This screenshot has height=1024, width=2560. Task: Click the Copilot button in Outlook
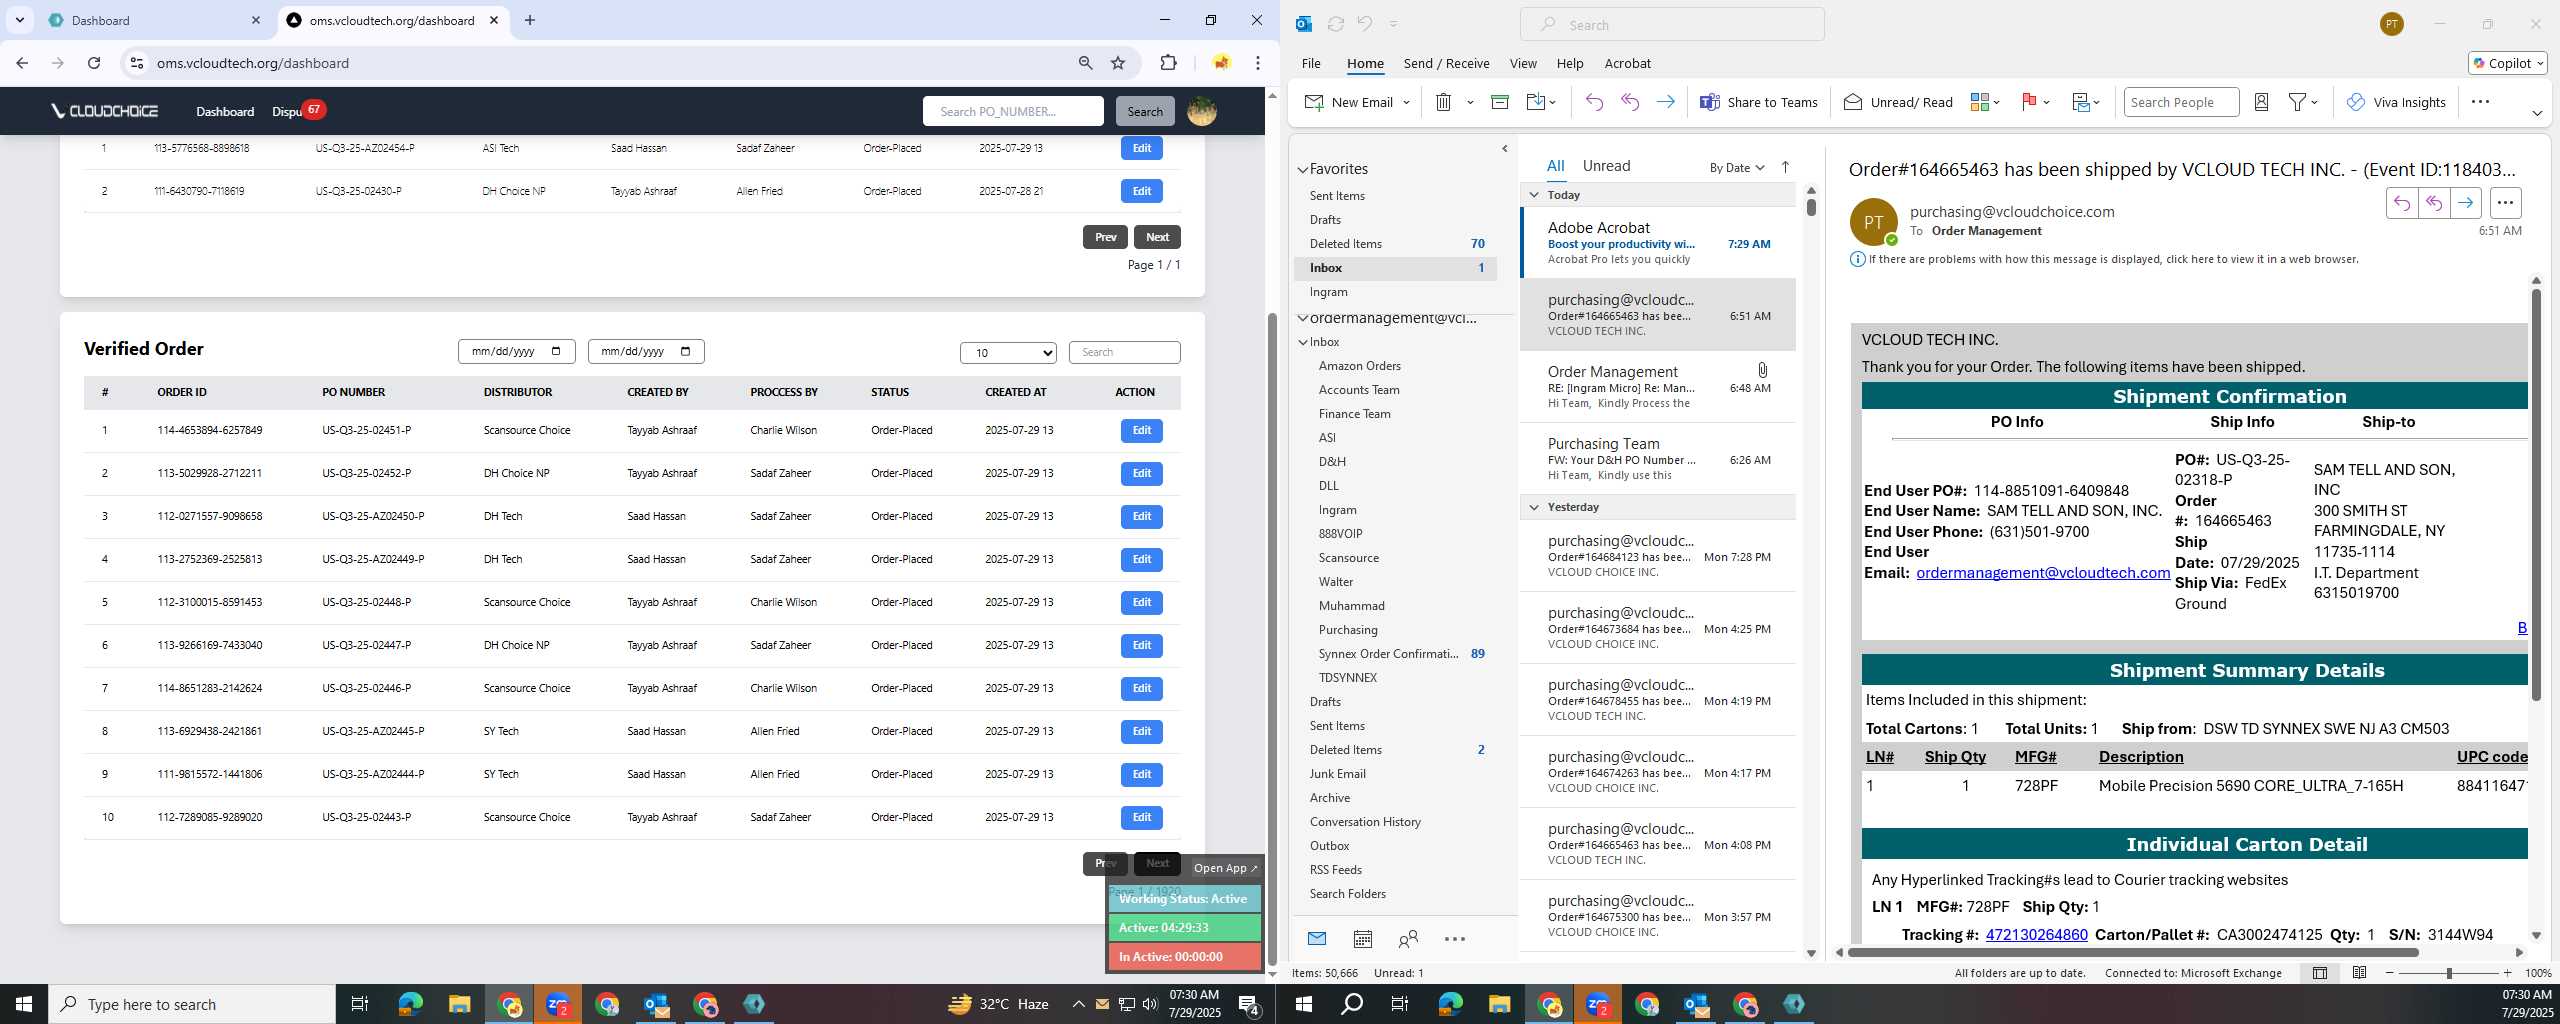point(2507,63)
